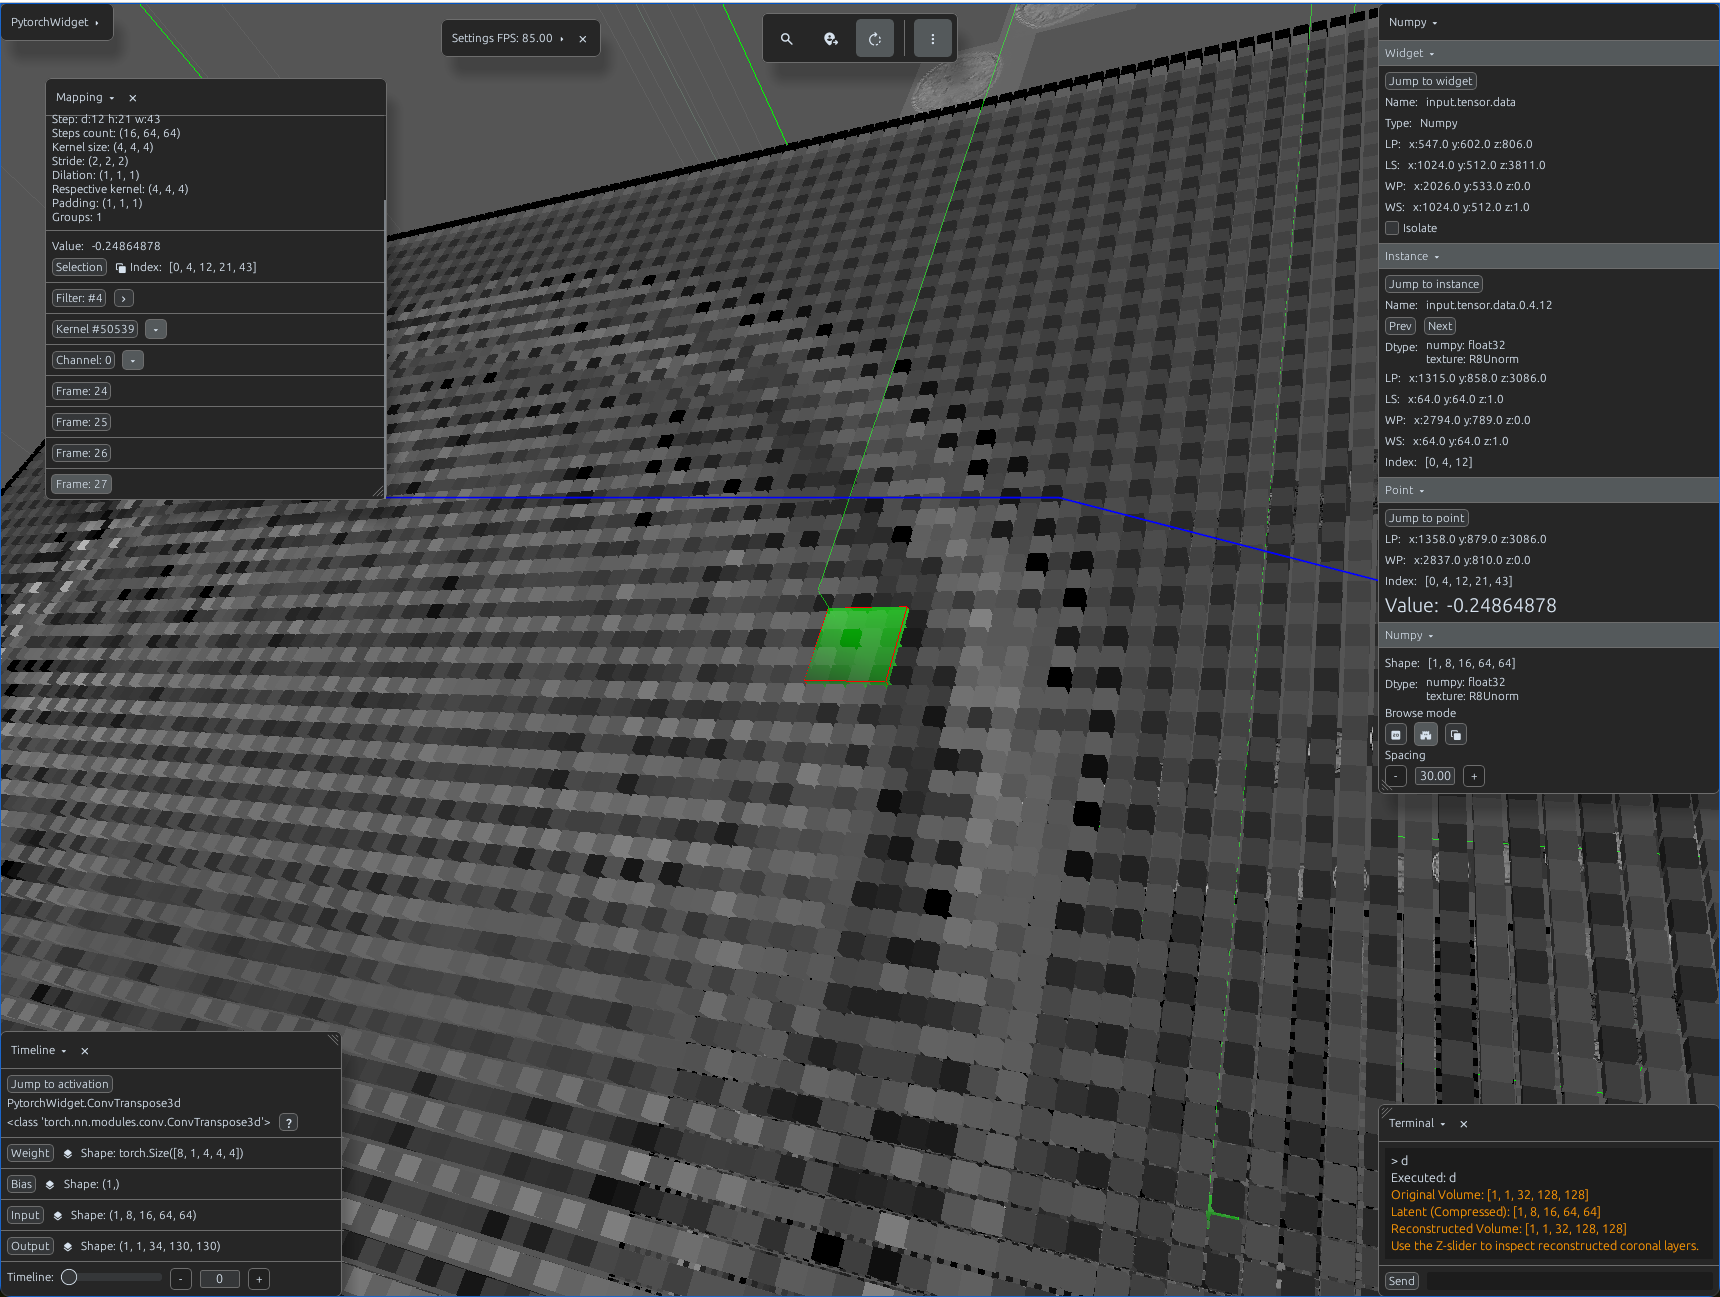This screenshot has width=1720, height=1297.
Task: Decrease Spacing with the minus button
Action: pyautogui.click(x=1396, y=777)
